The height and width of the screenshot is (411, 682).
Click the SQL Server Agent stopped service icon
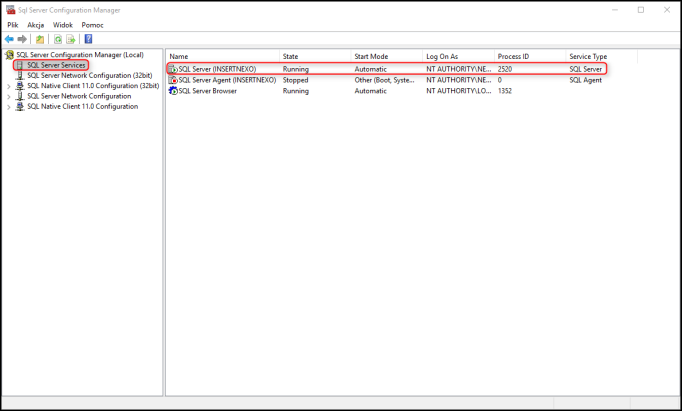tap(173, 80)
